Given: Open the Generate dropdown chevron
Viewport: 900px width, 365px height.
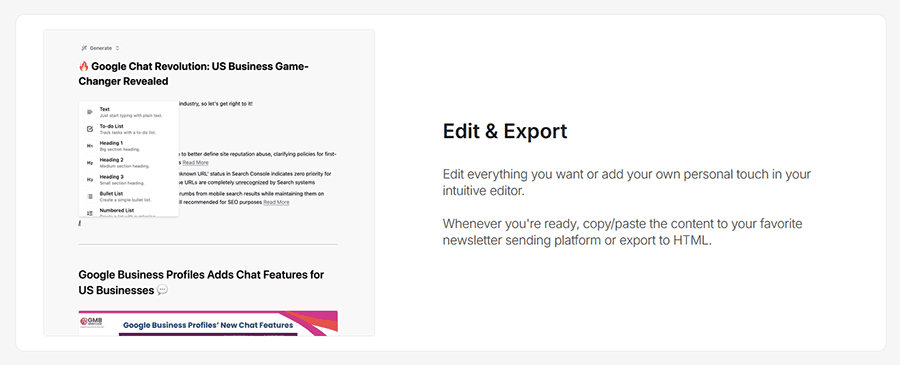Looking at the screenshot, I should coord(117,48).
